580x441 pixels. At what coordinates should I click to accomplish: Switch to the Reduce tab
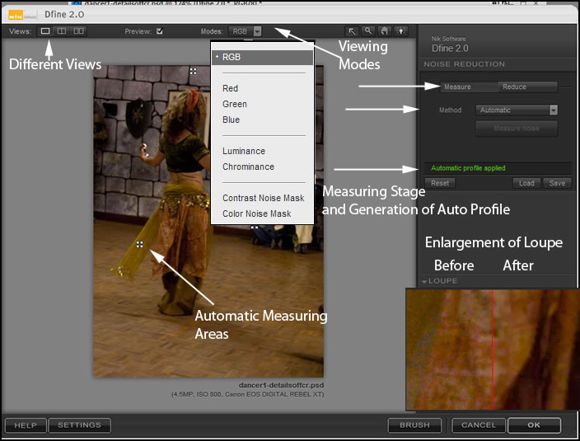pos(528,87)
